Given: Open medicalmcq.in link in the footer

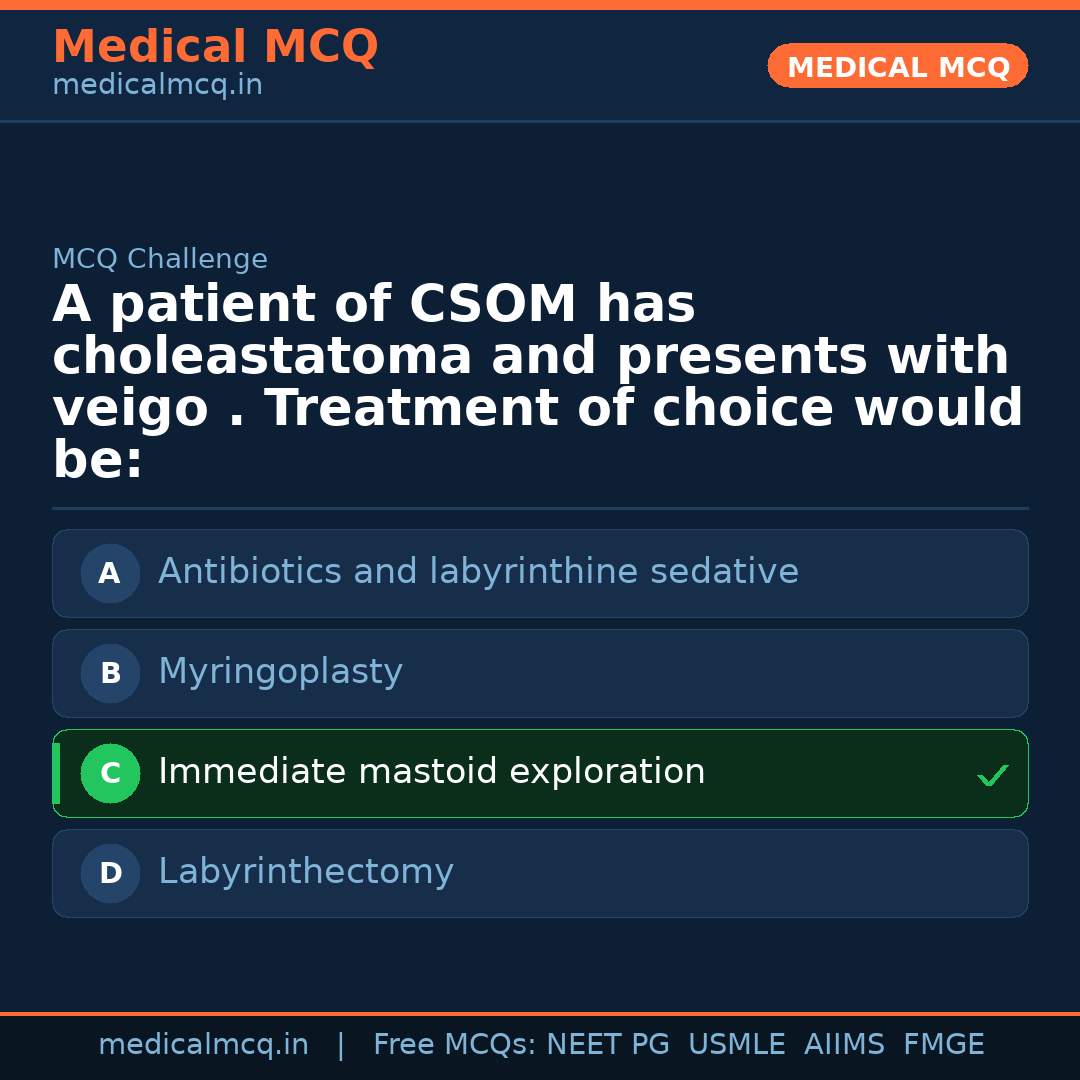Looking at the screenshot, I should tap(203, 1045).
